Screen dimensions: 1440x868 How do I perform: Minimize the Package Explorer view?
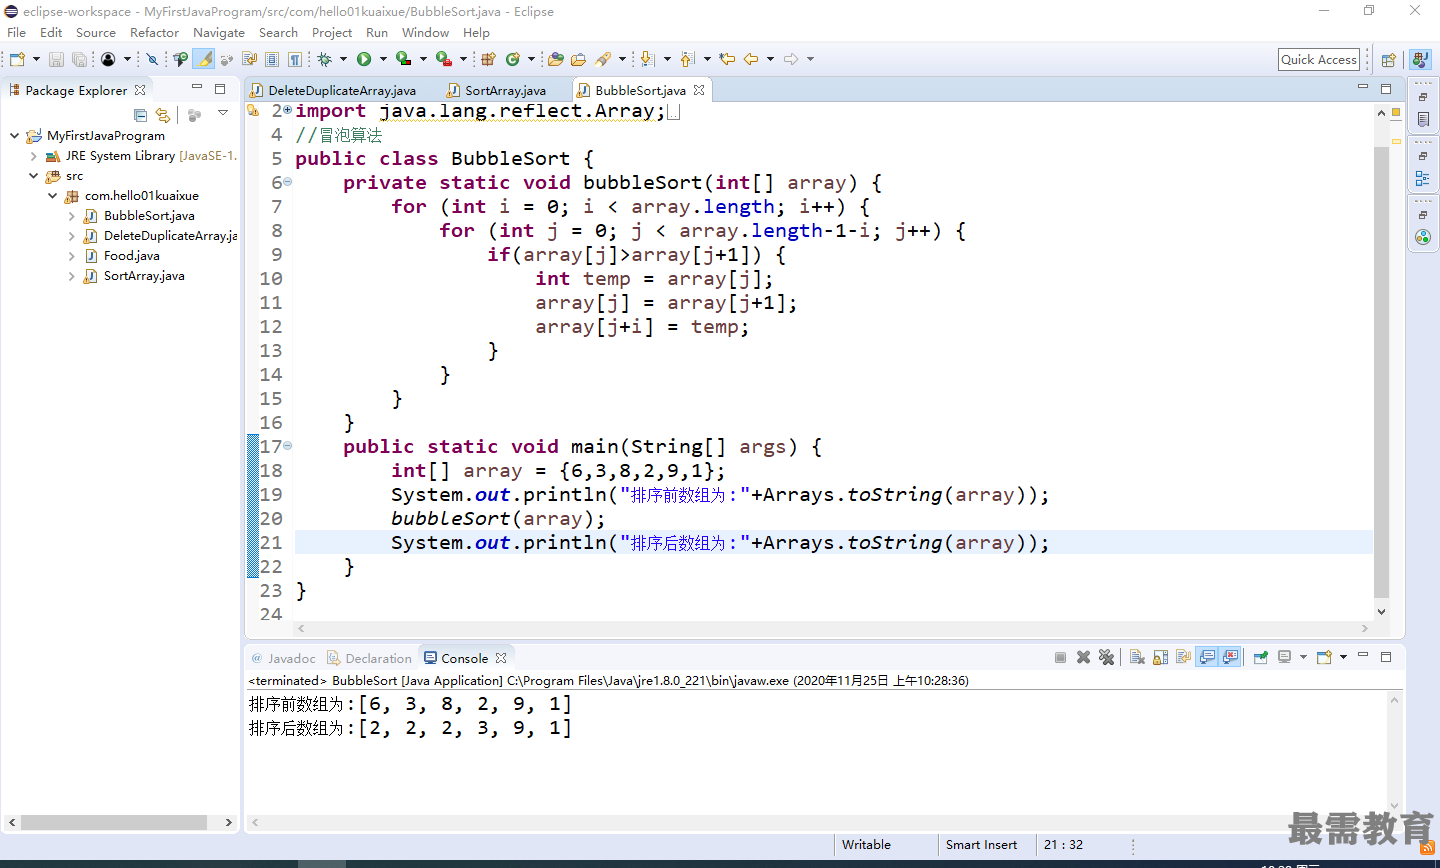pyautogui.click(x=196, y=88)
